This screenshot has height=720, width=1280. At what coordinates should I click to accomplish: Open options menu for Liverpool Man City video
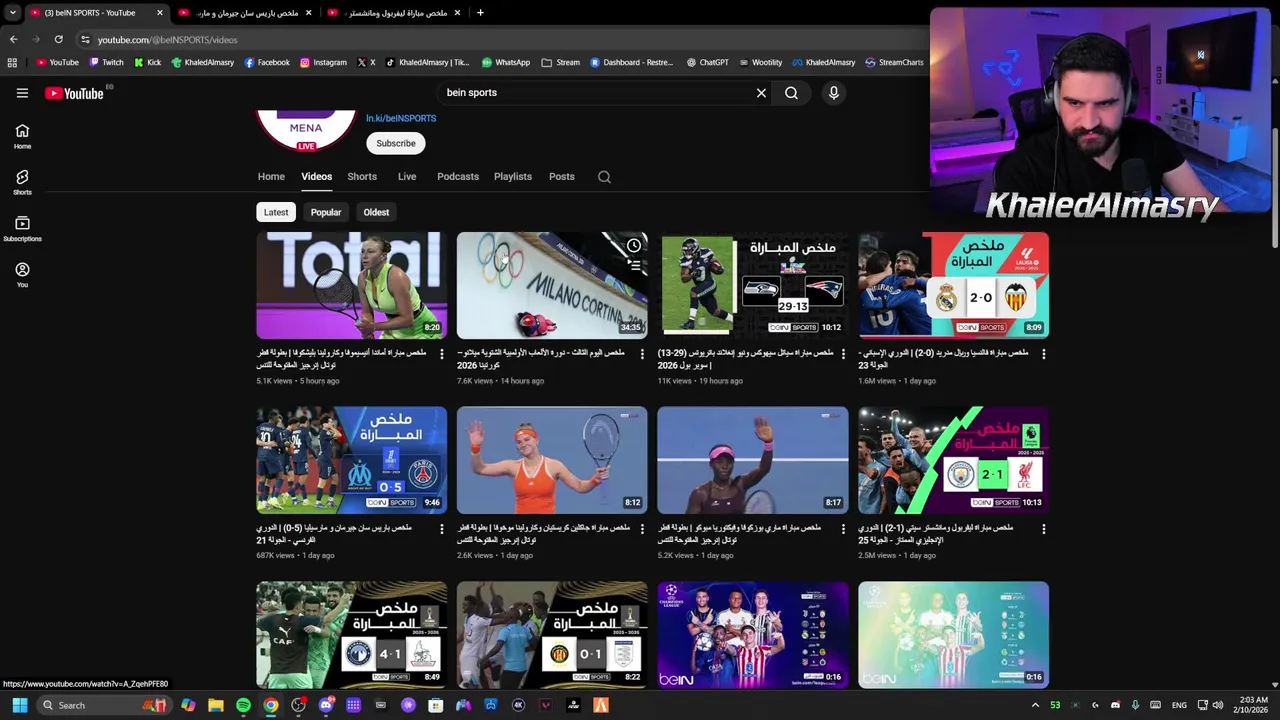(1043, 528)
